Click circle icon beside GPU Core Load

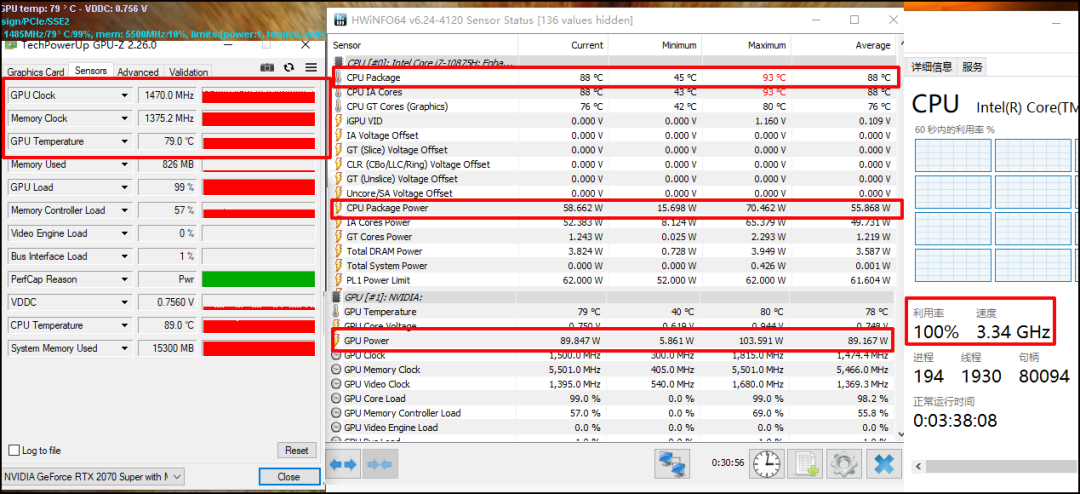[337, 398]
